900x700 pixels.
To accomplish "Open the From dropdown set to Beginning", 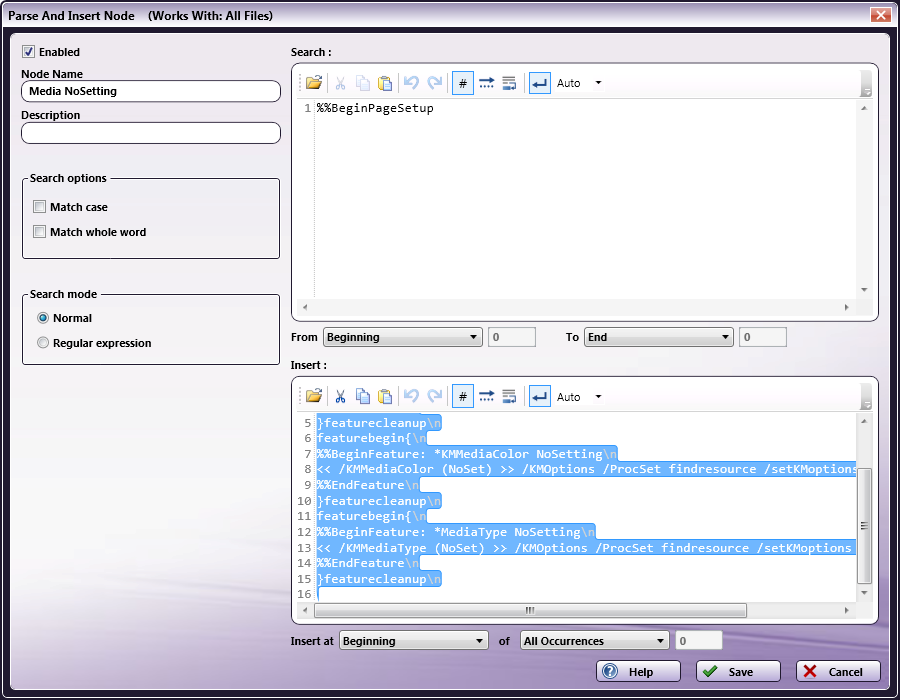I will 402,337.
